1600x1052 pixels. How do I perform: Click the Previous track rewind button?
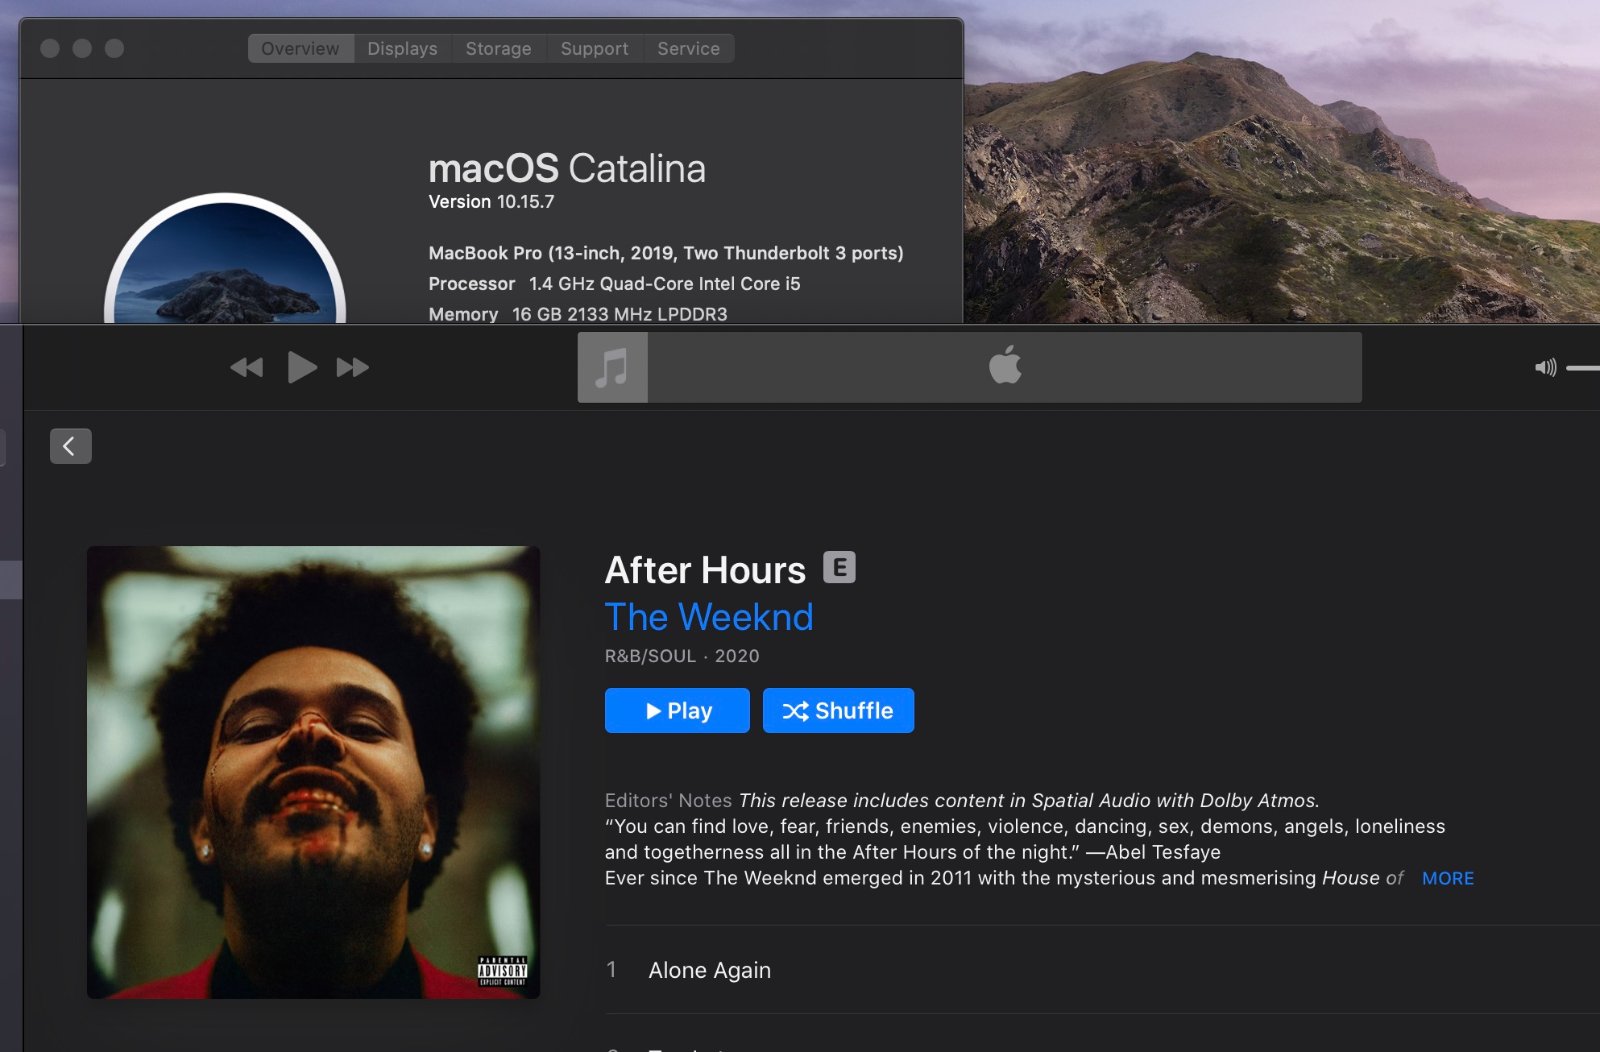click(246, 368)
